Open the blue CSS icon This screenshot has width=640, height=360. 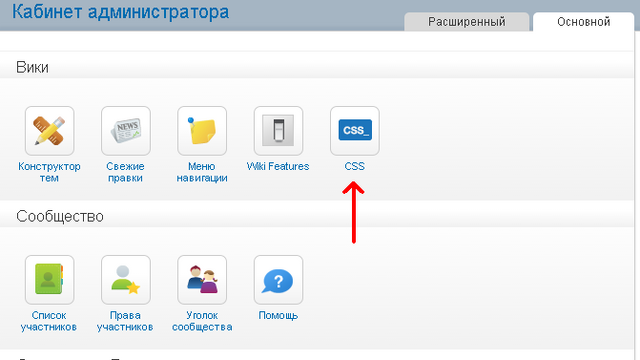[355, 131]
